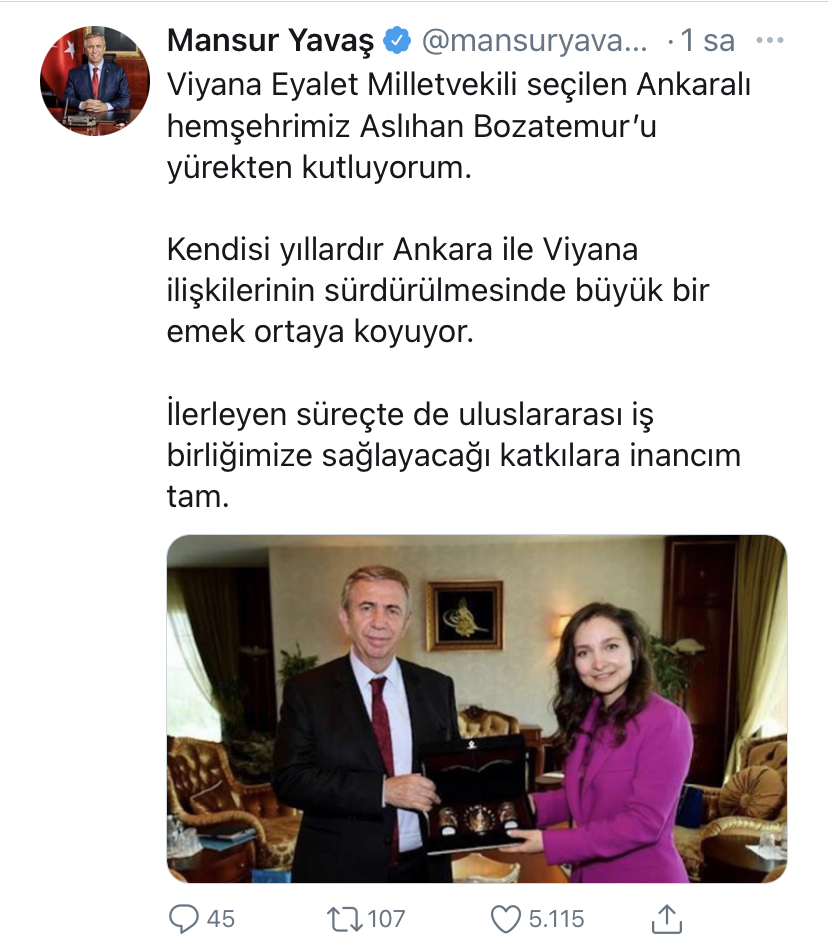Image resolution: width=828 pixels, height=947 pixels.
Task: Open the @mansuryava... handle link
Action: [534, 41]
